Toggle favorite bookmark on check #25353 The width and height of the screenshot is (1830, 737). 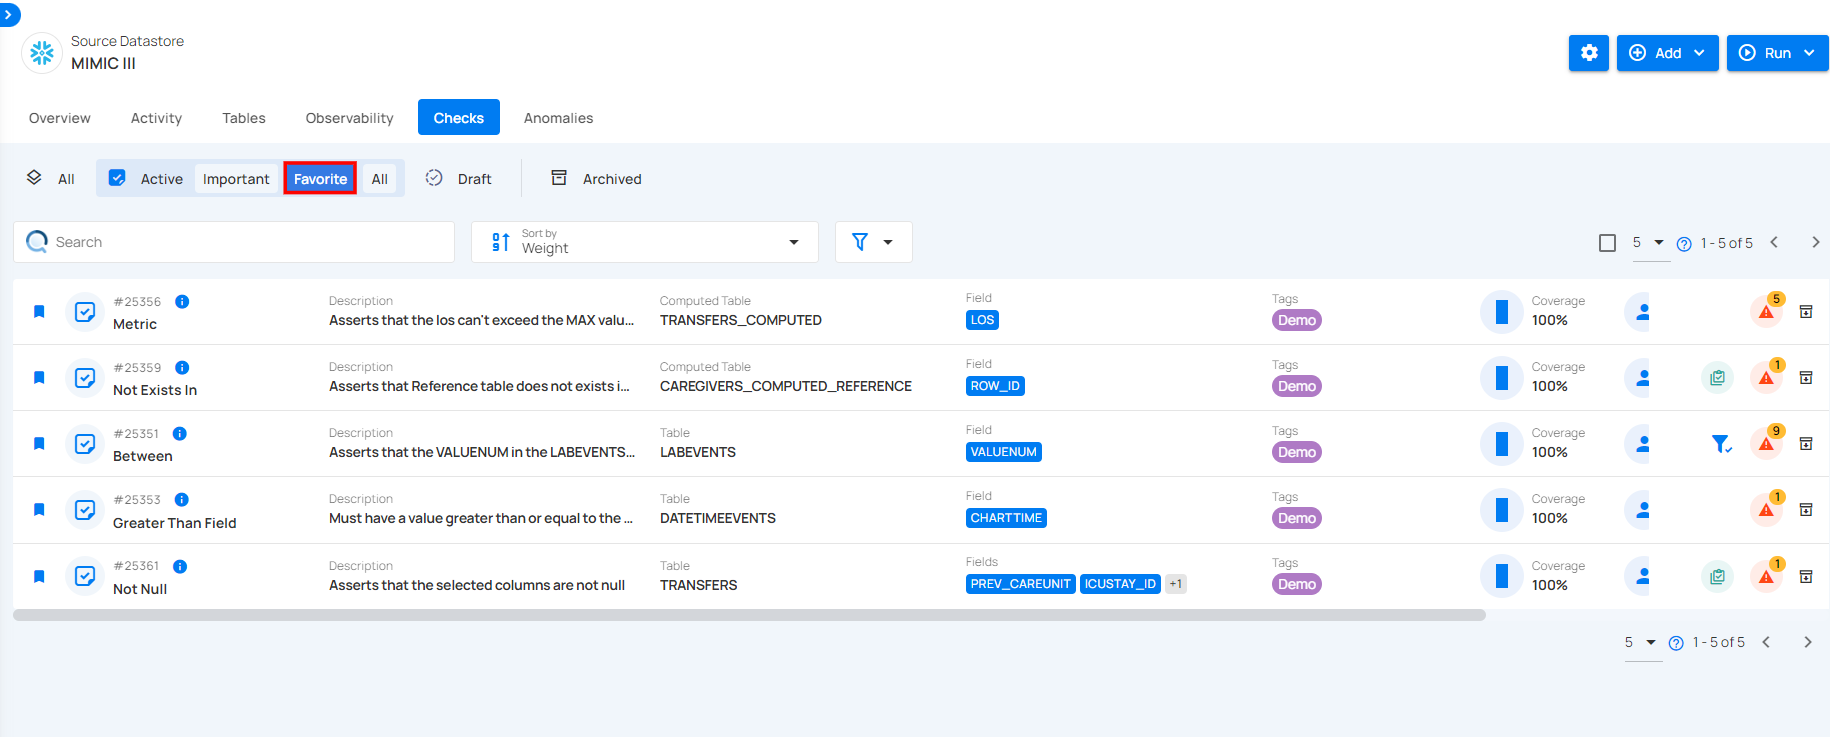point(39,509)
